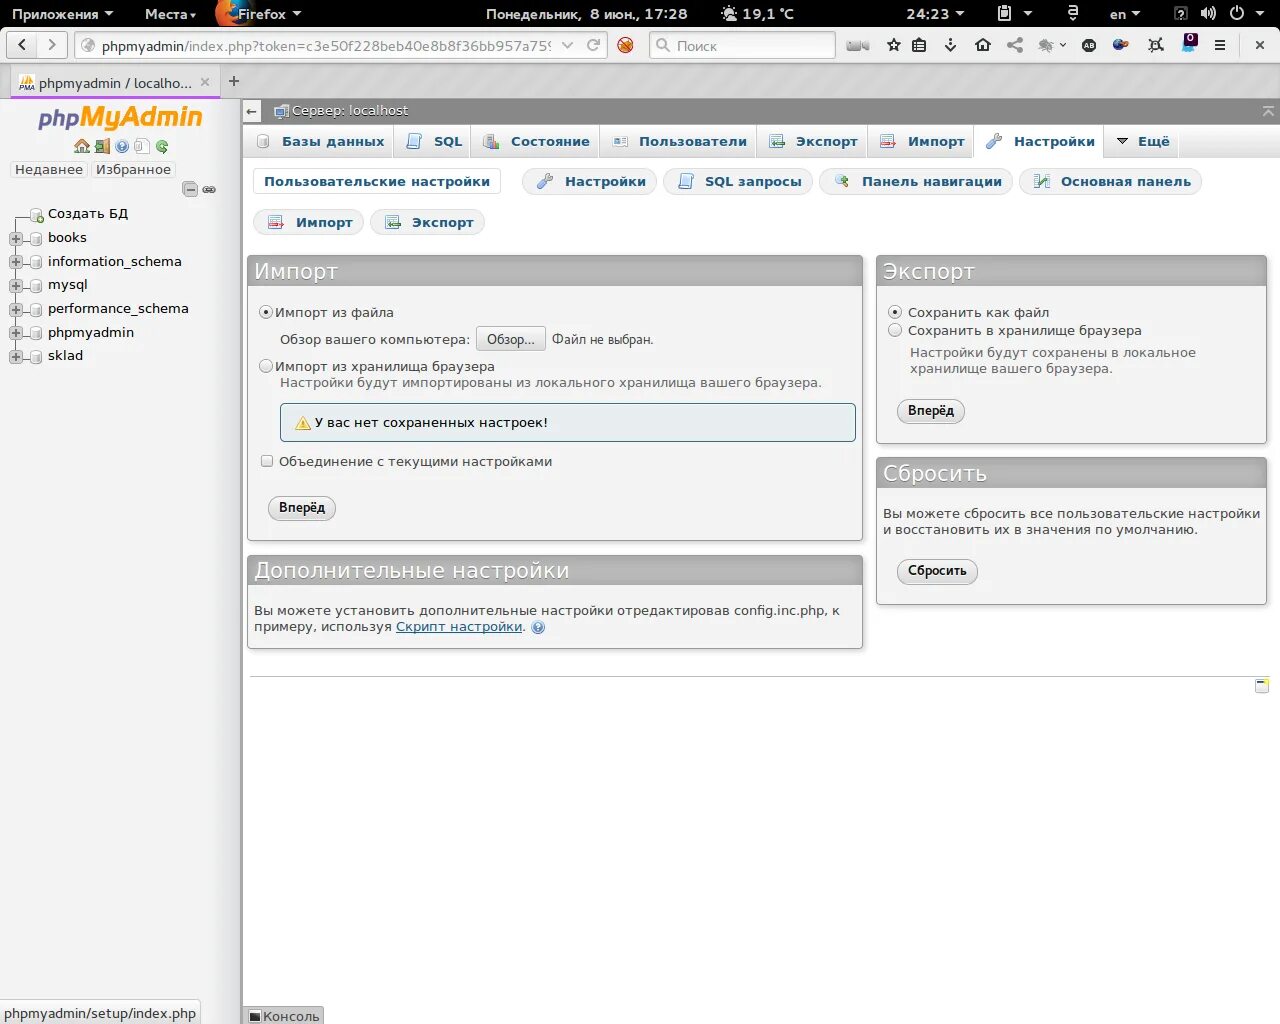
Task: Open the SQL documentation page icon
Action: 142,146
